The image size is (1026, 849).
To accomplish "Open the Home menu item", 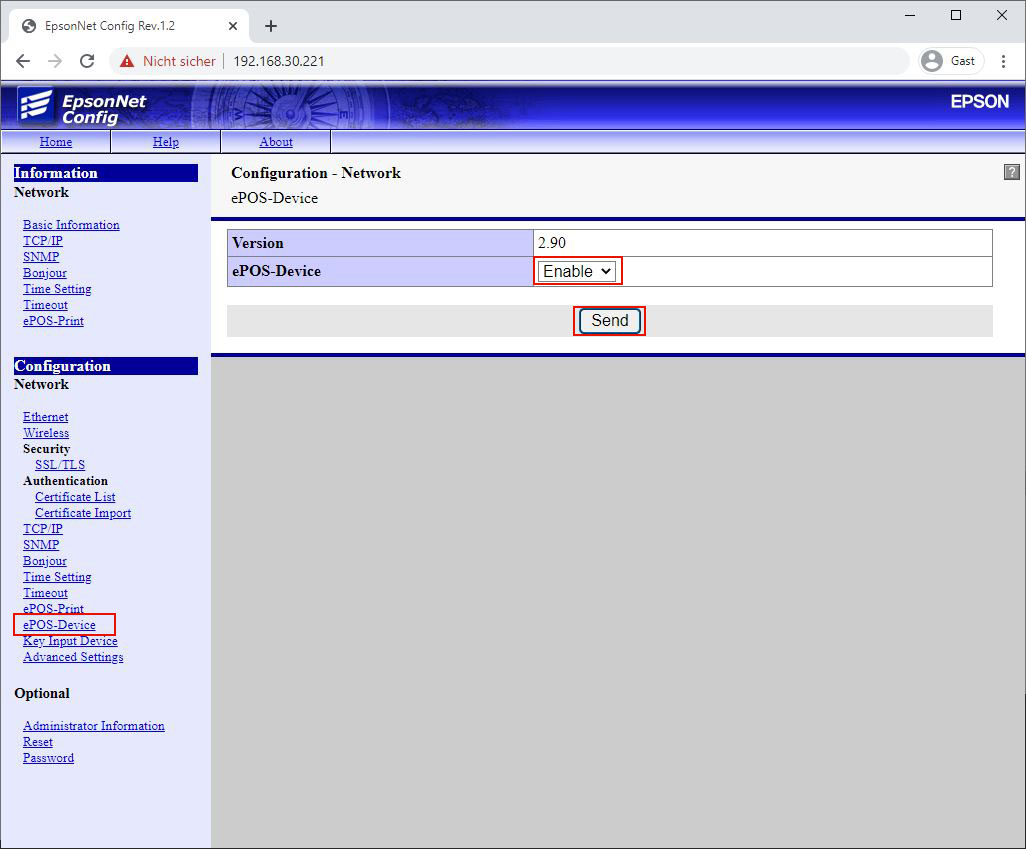I will click(x=56, y=142).
